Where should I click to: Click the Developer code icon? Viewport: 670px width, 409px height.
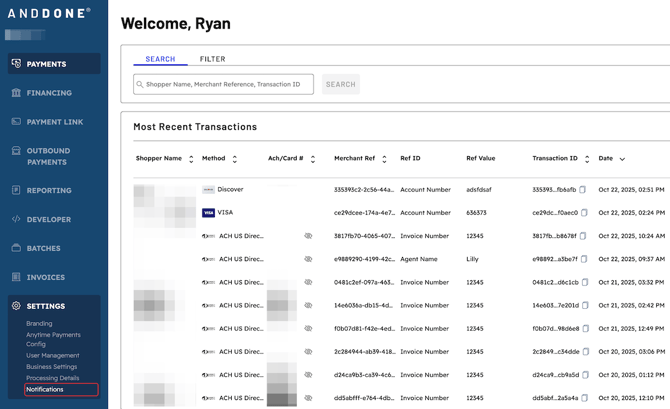coord(16,219)
